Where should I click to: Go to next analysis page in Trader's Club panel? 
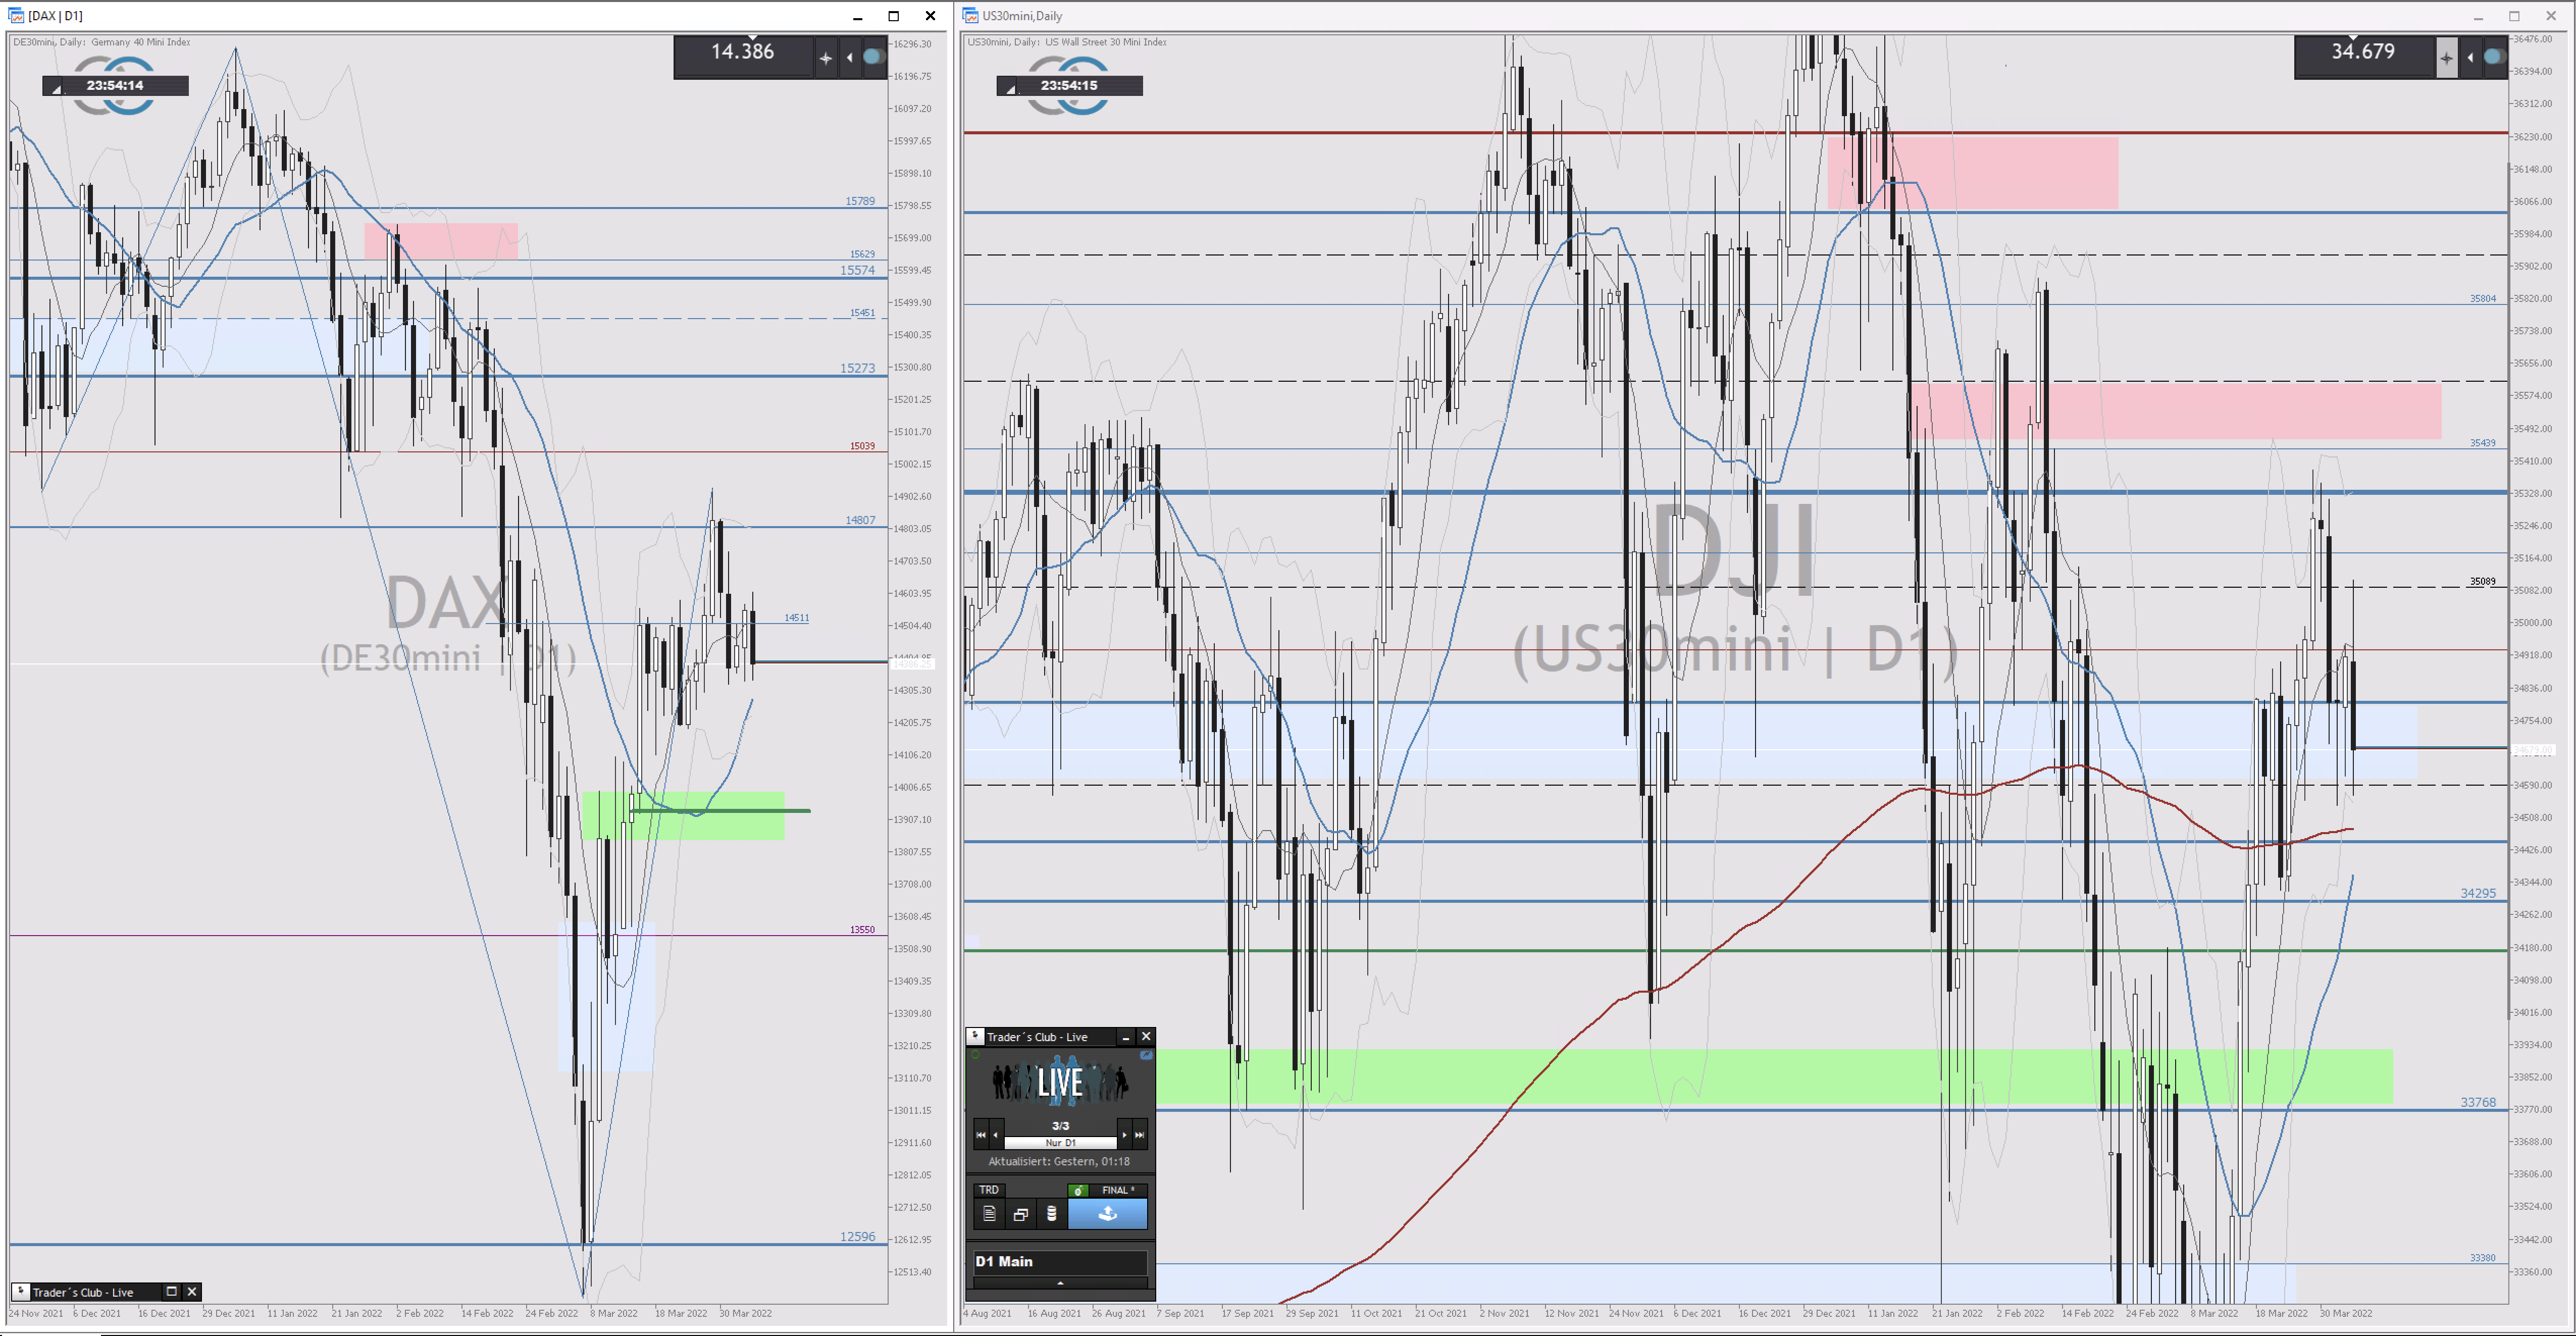pos(1124,1134)
